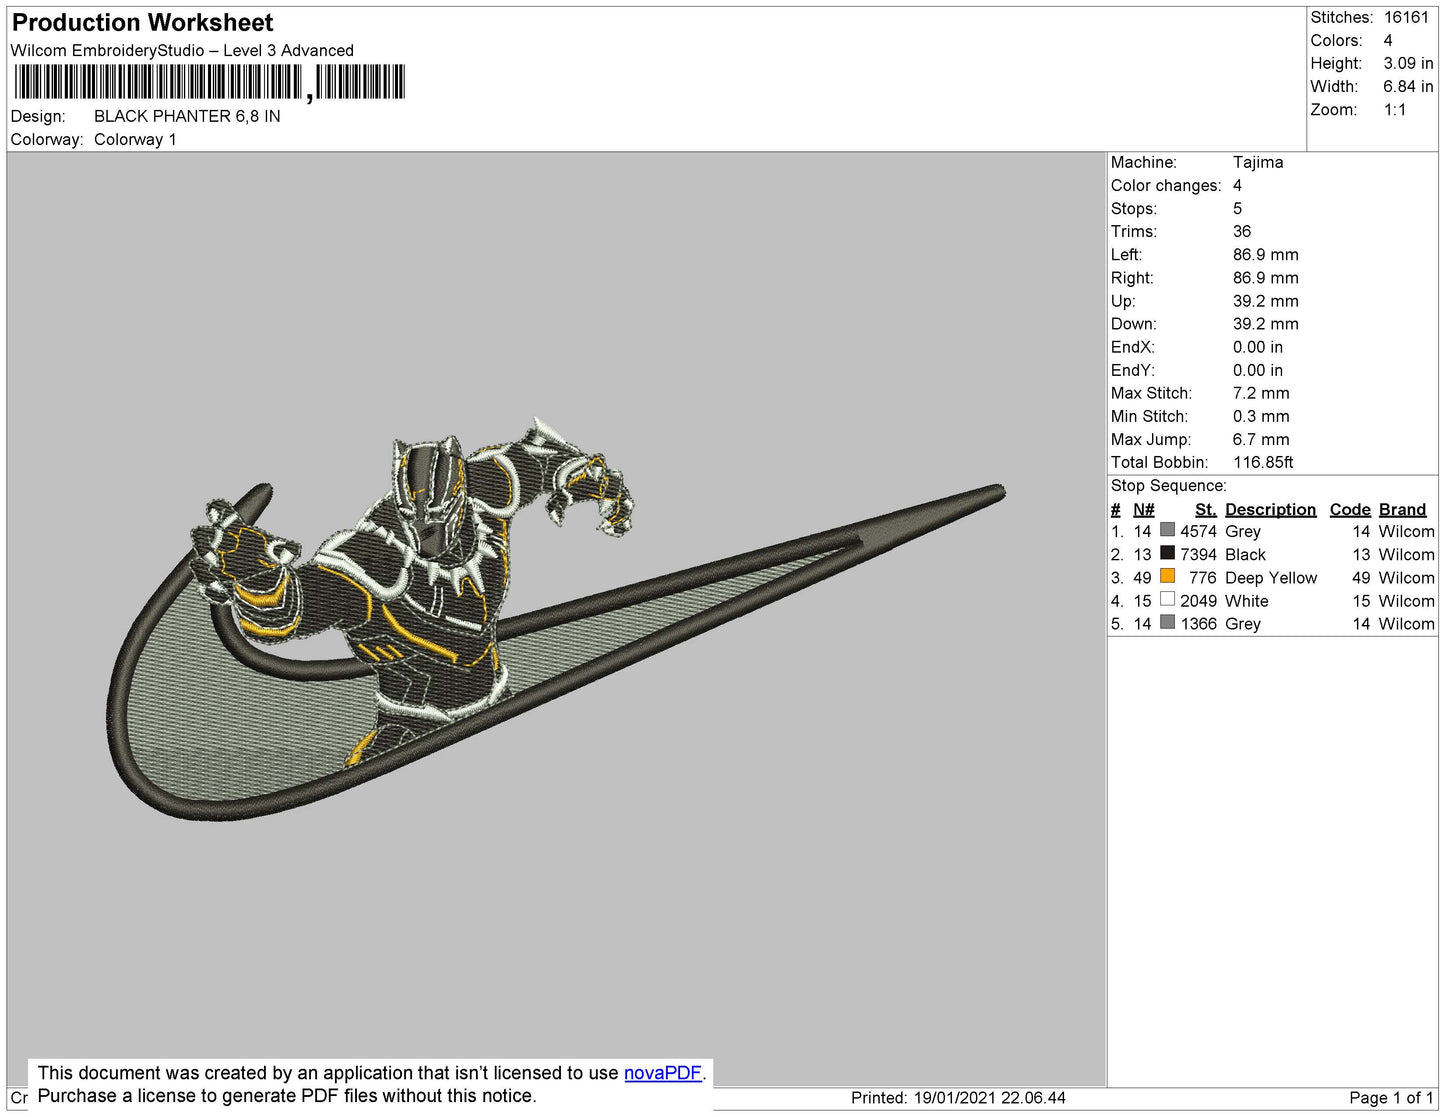This screenshot has width=1445, height=1117.
Task: Pick the Deep Yellow color swatch
Action: [1167, 576]
